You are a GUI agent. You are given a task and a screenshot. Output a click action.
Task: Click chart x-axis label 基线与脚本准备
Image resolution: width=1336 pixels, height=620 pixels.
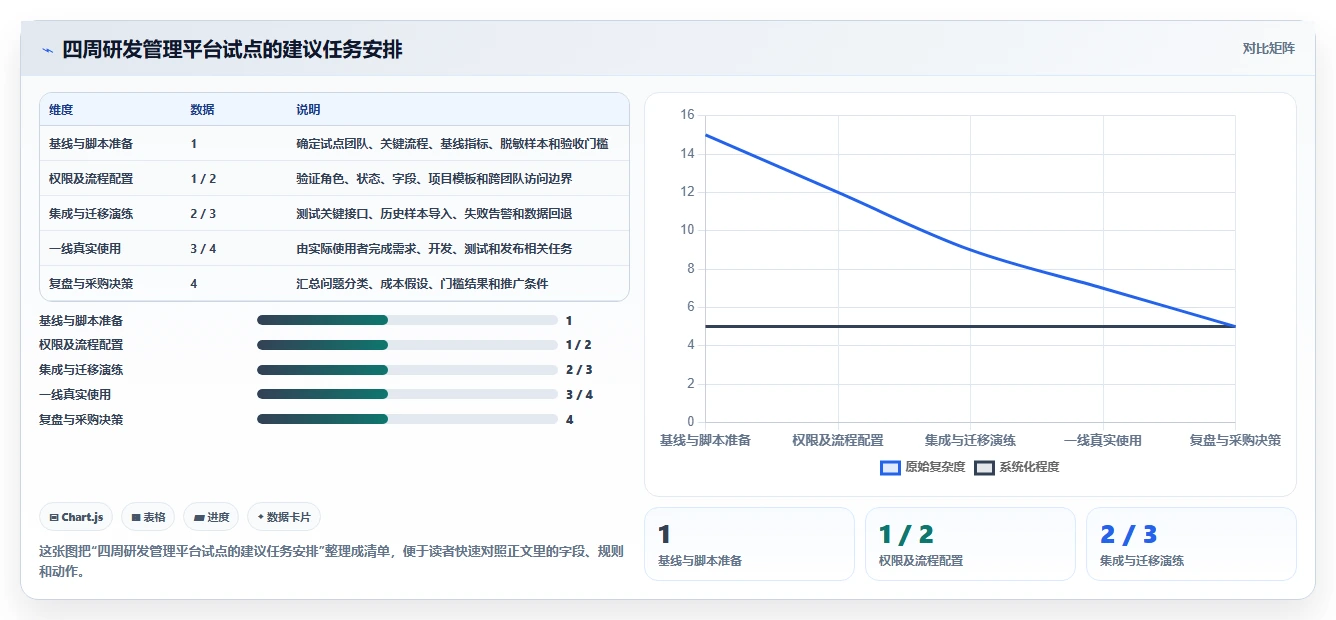(705, 440)
